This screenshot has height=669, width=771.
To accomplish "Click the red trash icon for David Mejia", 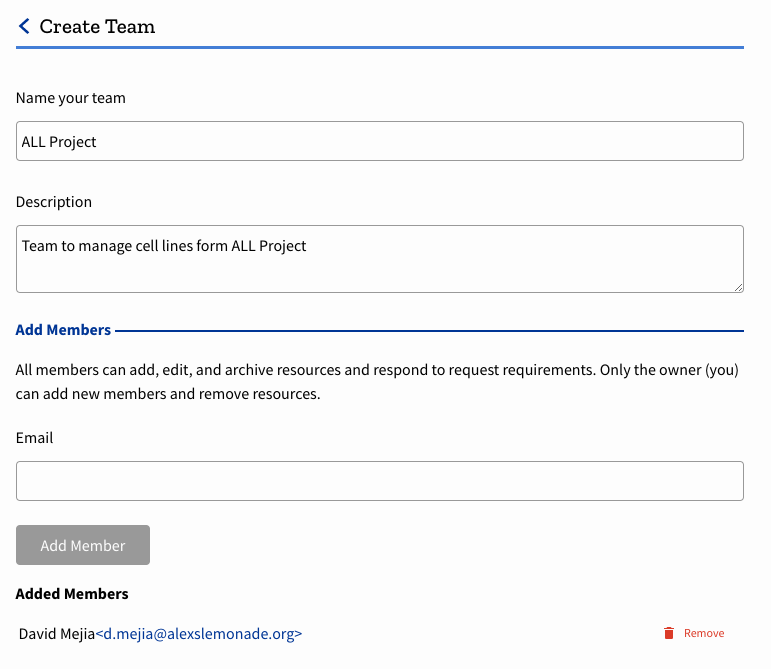I will [669, 633].
